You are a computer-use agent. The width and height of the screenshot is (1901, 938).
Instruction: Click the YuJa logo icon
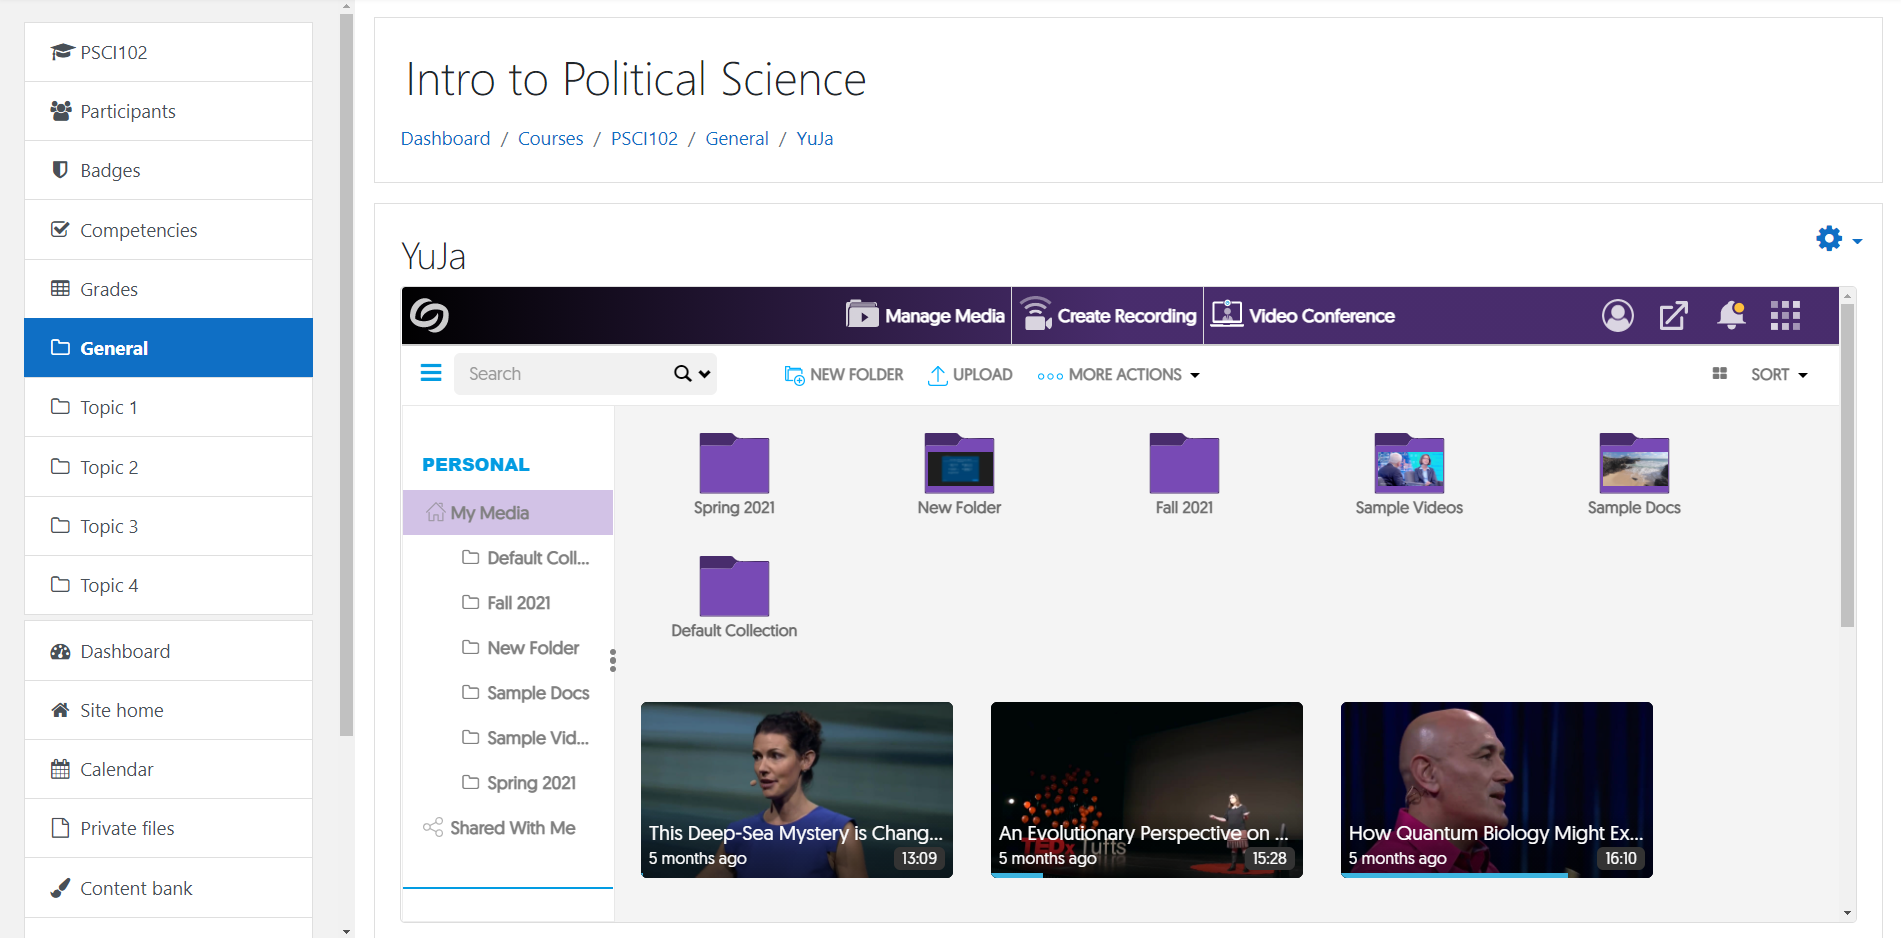pos(429,316)
